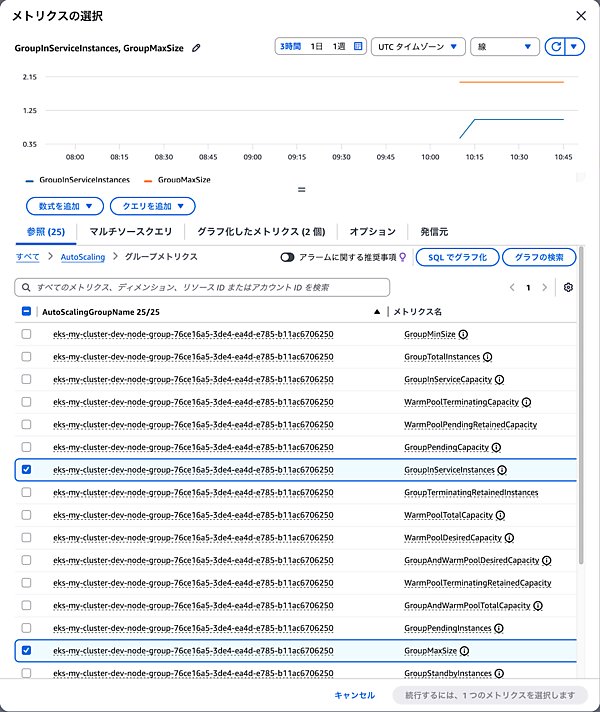
Task: Close the metric selection dialog
Action: 581,16
